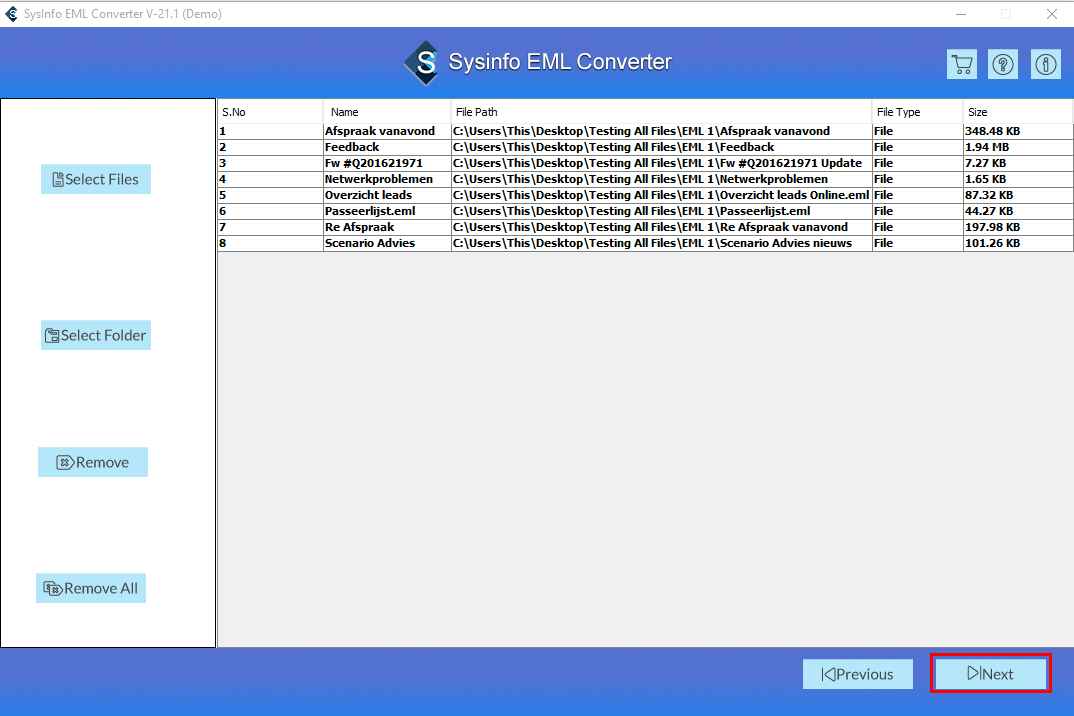Click the 101.26 KB size cell

(x=1018, y=243)
